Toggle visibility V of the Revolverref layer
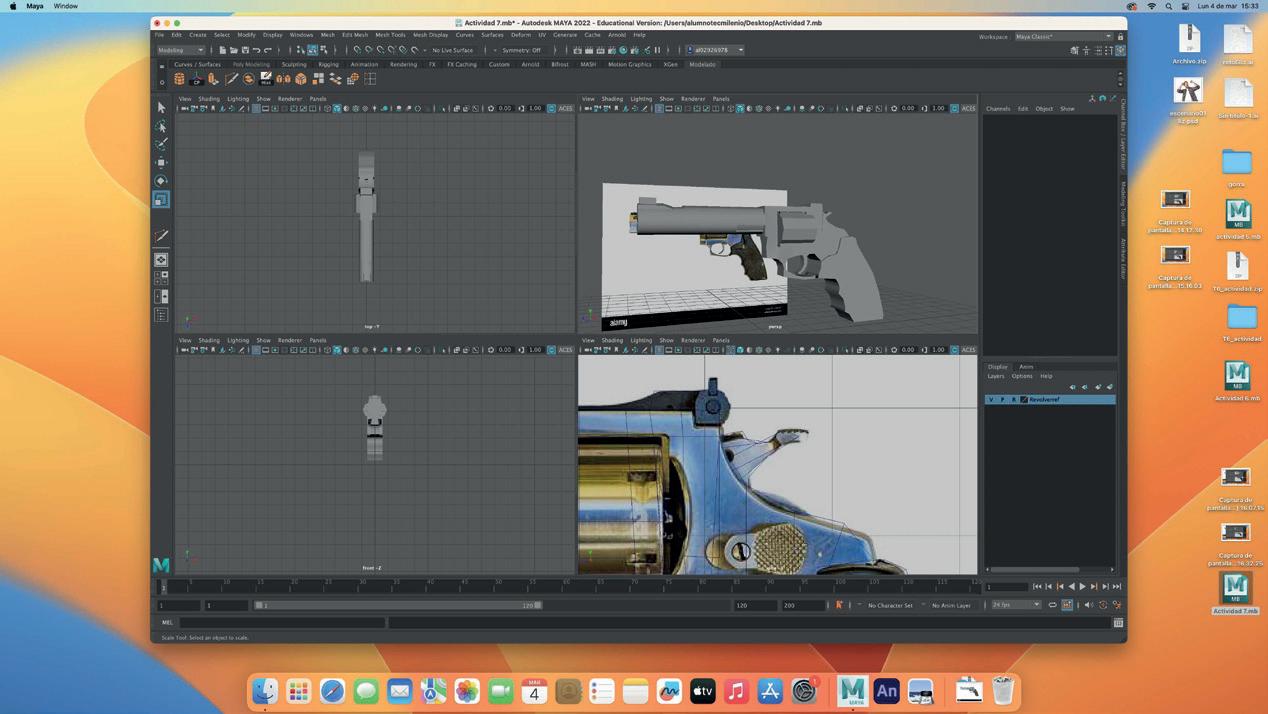The image size is (1268, 714). point(991,399)
